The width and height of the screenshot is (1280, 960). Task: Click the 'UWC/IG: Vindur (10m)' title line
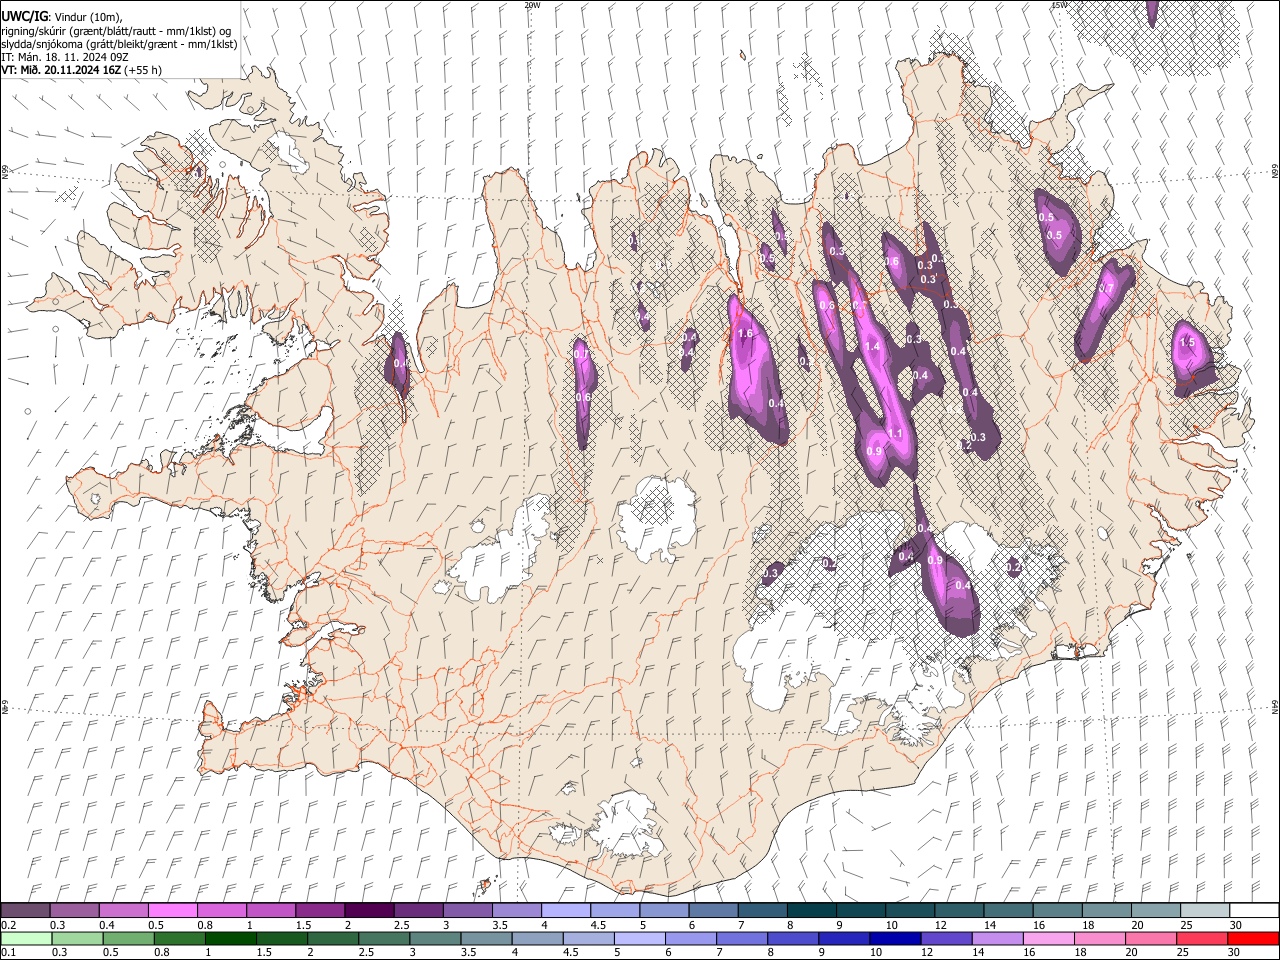tap(62, 15)
